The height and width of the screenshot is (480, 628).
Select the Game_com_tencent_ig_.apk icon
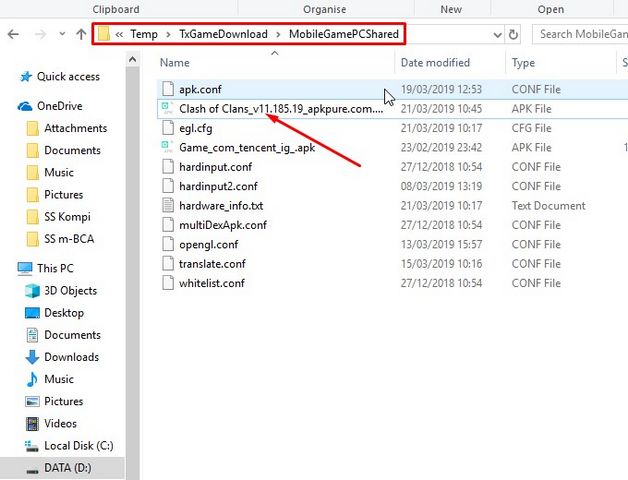click(x=167, y=147)
